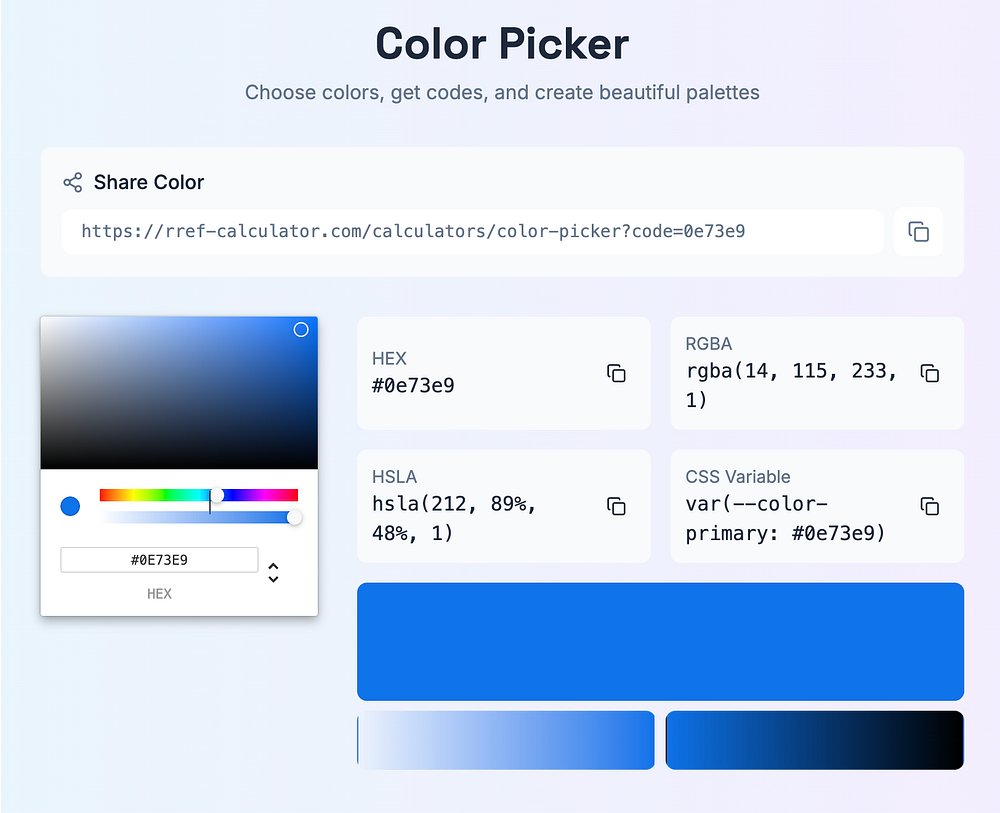Click the large blue color preview

tap(660, 641)
